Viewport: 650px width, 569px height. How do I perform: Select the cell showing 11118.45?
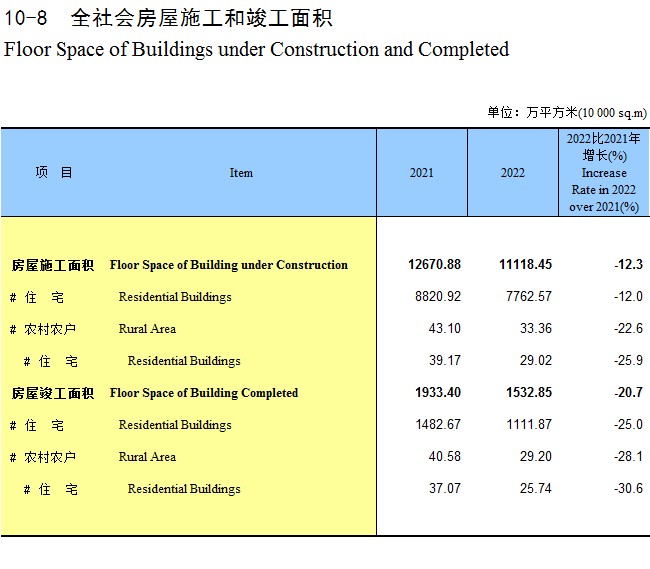(525, 264)
